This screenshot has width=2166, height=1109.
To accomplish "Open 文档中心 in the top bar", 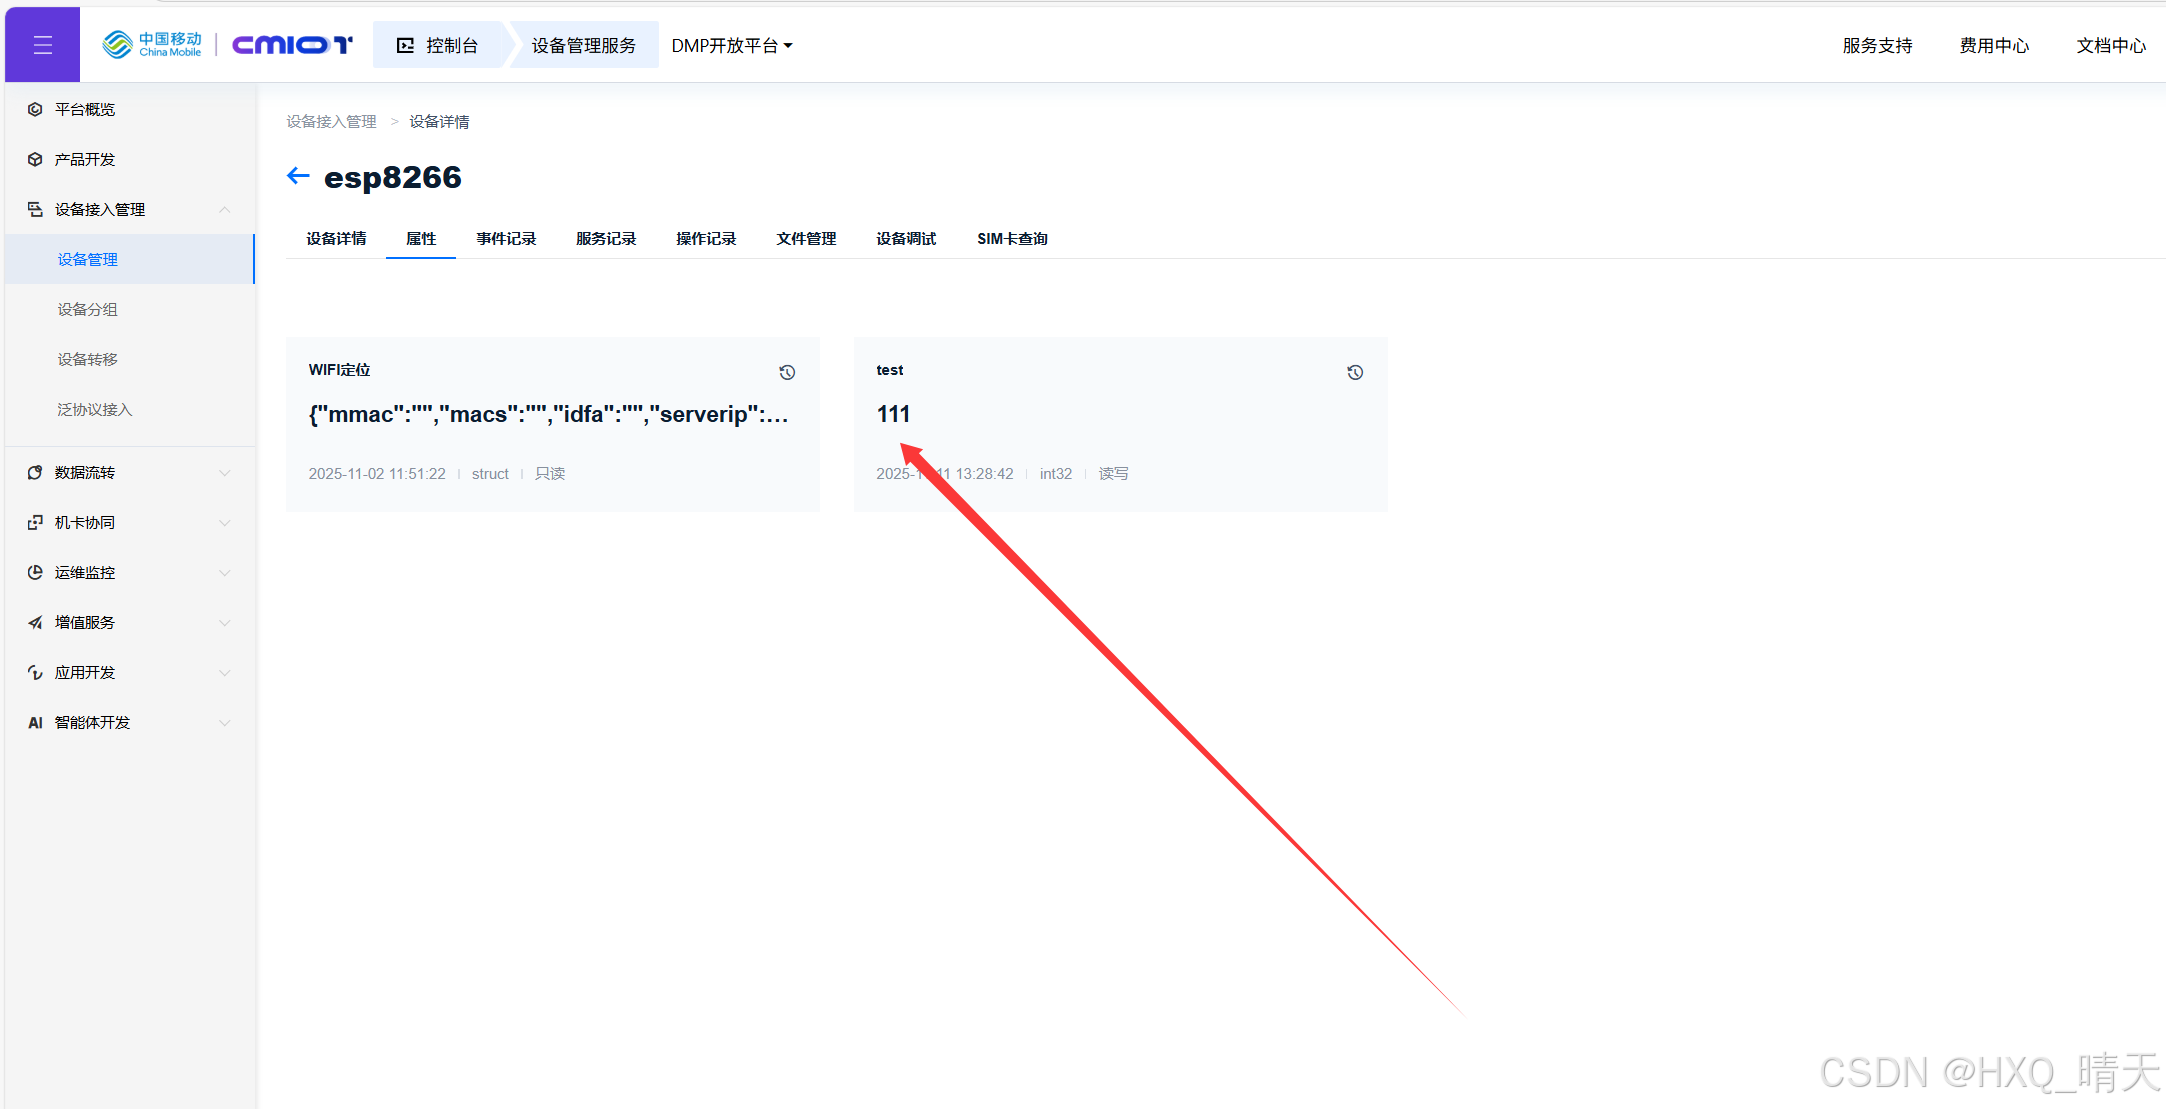I will (x=2110, y=46).
